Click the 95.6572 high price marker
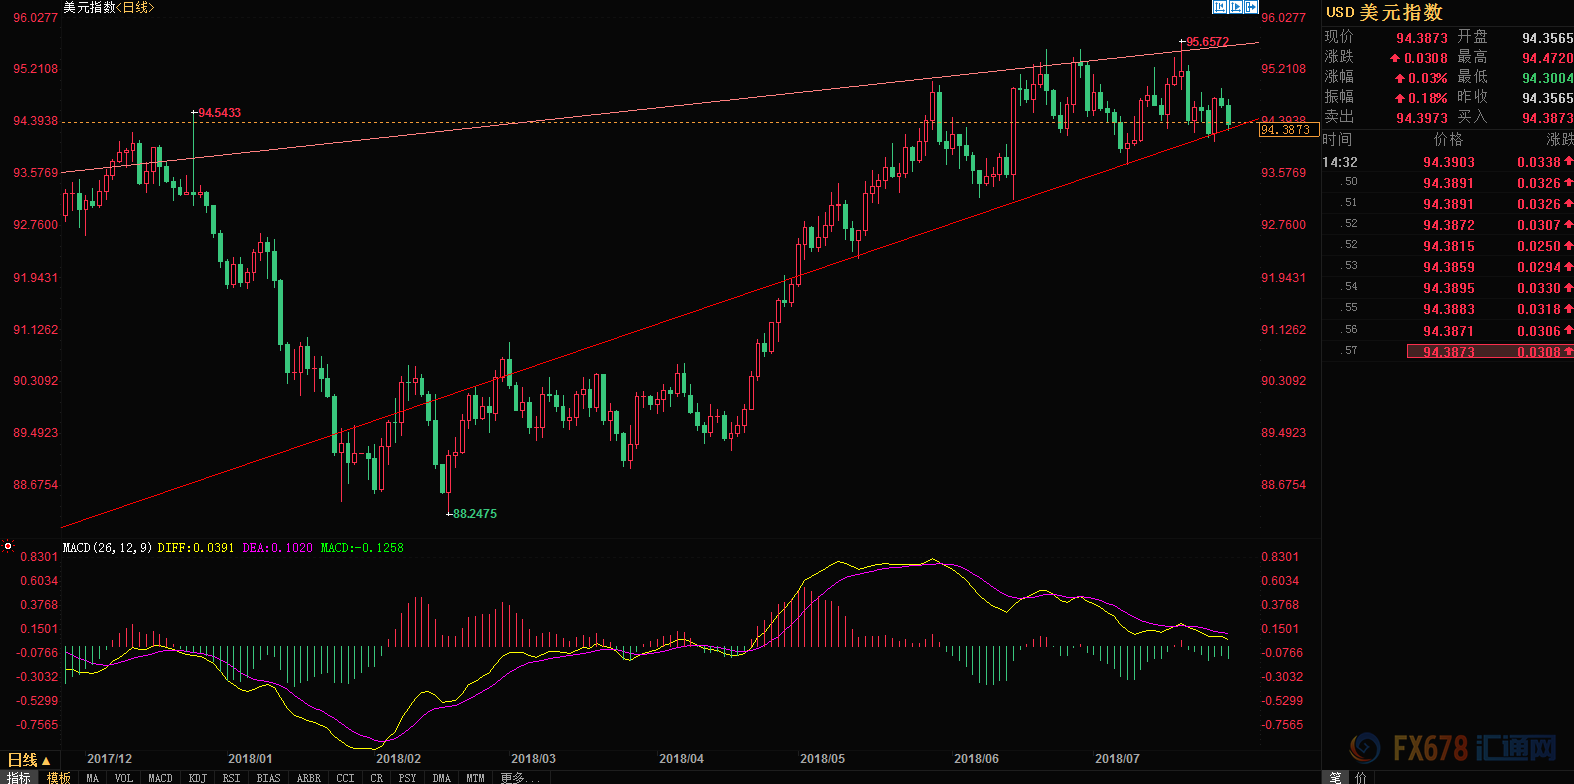This screenshot has height=784, width=1574. [1207, 42]
